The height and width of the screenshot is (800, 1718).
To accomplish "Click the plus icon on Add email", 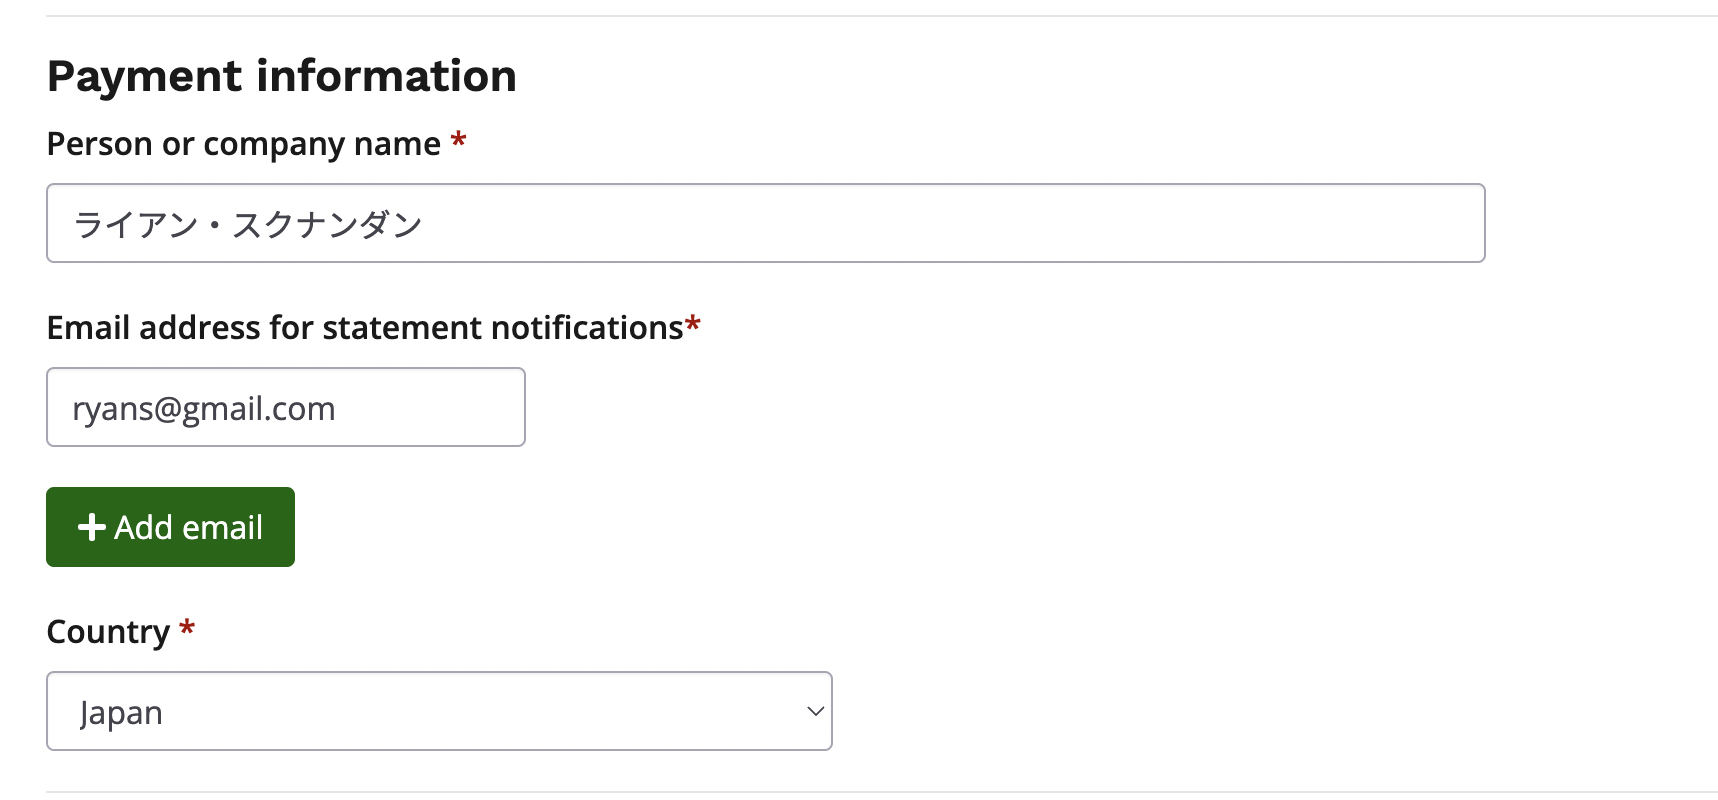I will point(92,527).
